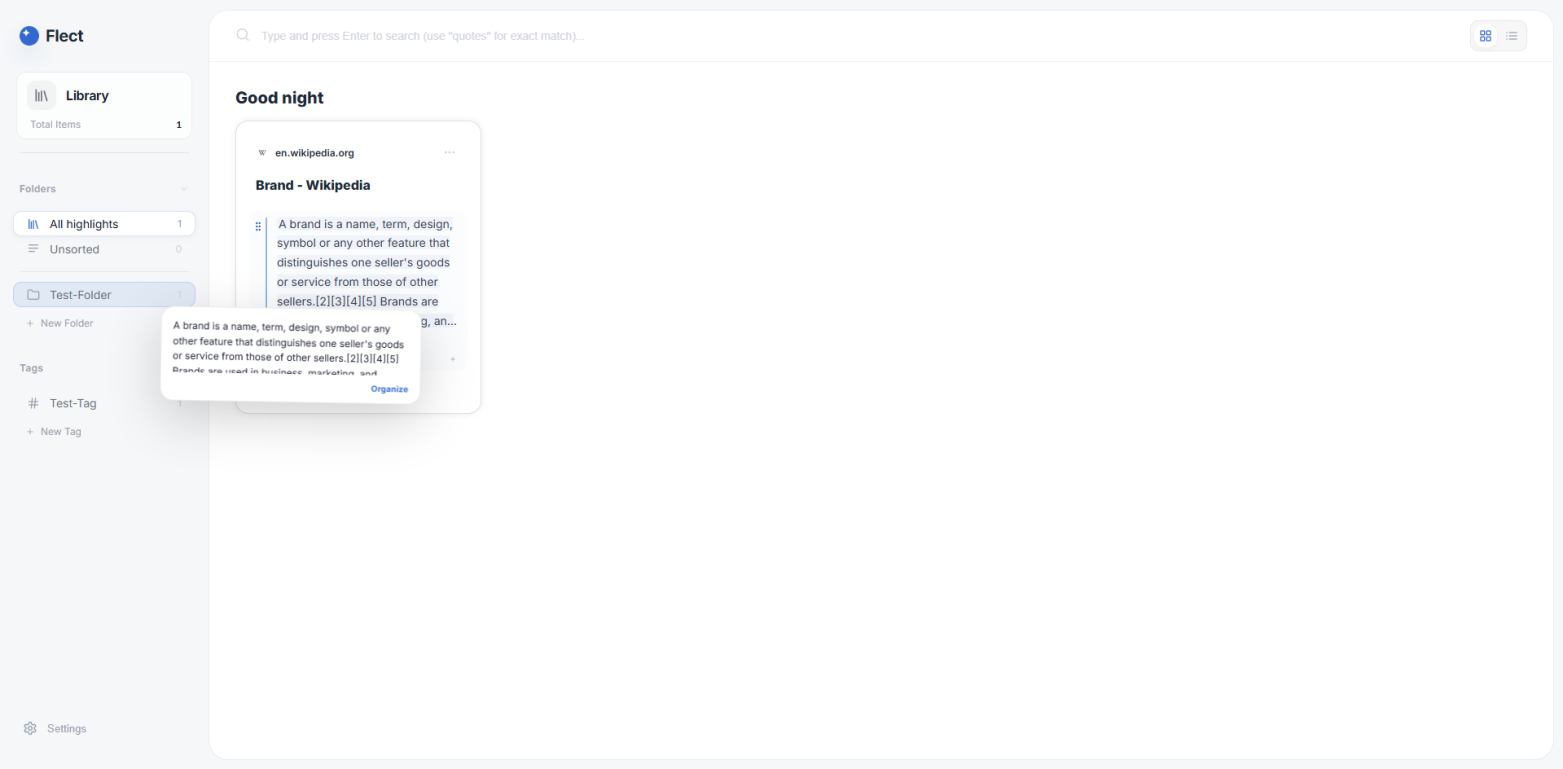Collapse the Folders section chevron
1563x769 pixels.
(x=183, y=189)
